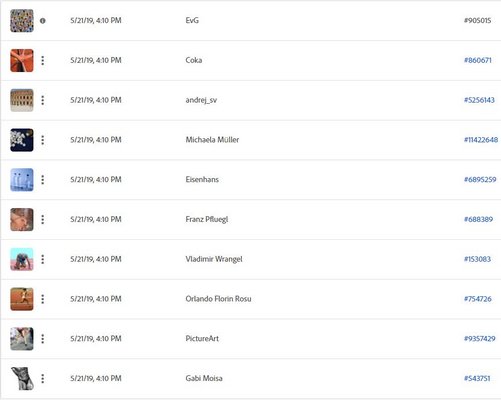Open the three-dot menu for Coka
This screenshot has height=400, width=501.
(x=43, y=60)
